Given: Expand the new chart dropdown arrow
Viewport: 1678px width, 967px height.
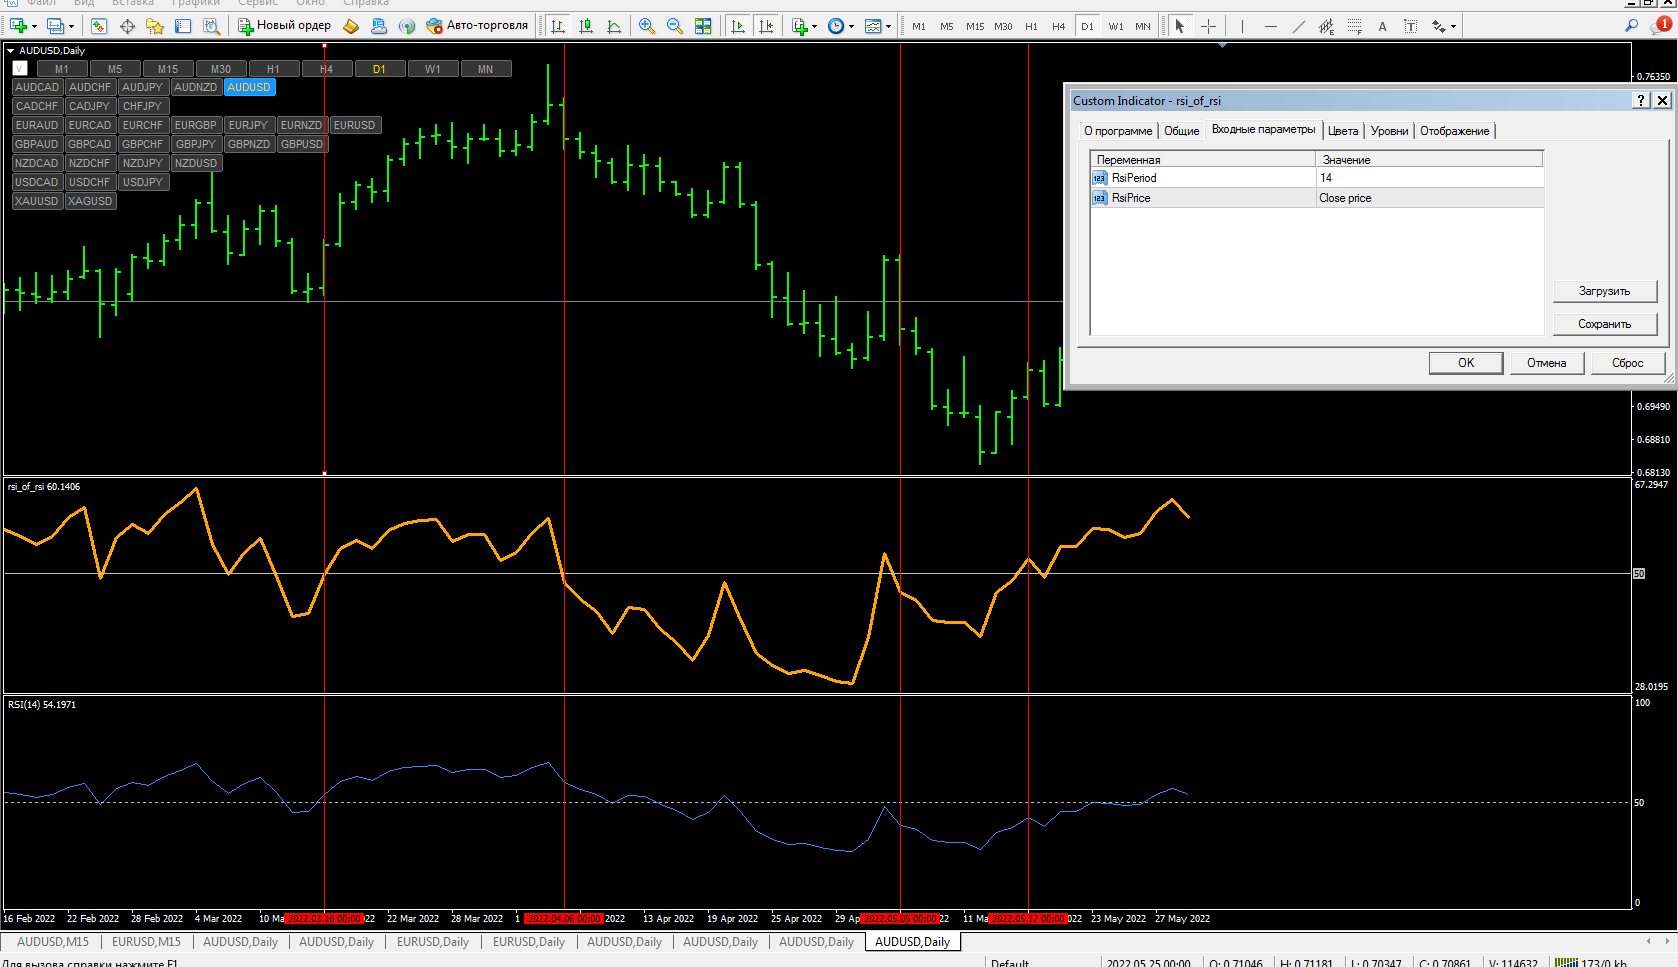Looking at the screenshot, I should tap(34, 26).
